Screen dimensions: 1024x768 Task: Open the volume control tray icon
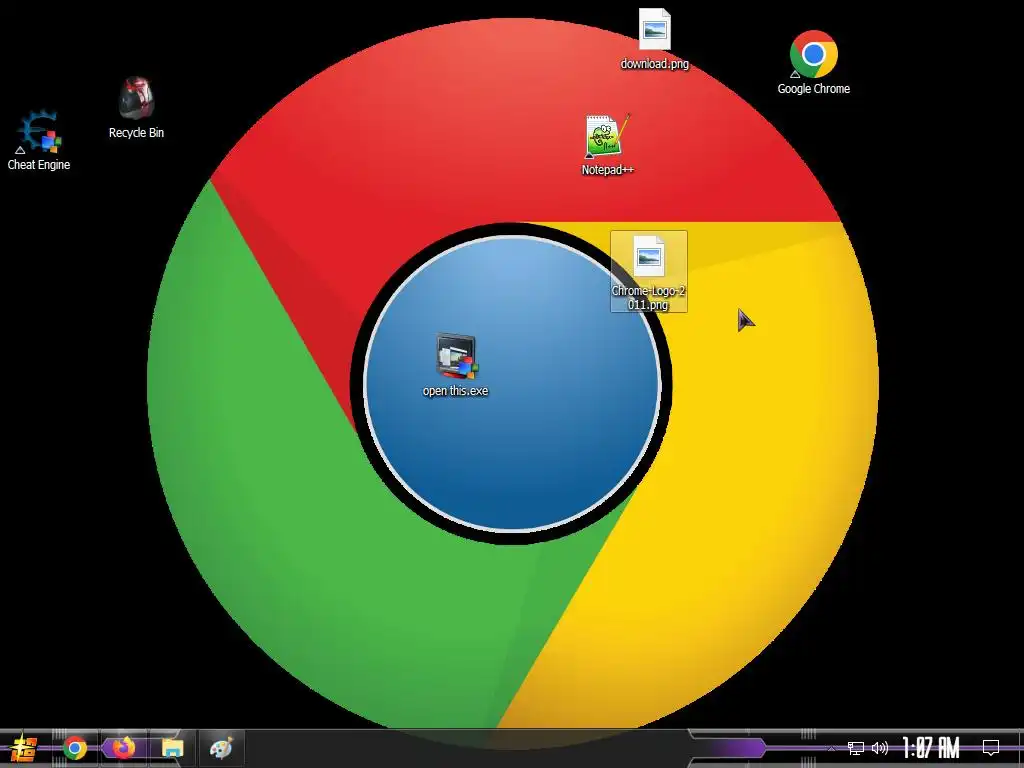pyautogui.click(x=880, y=748)
